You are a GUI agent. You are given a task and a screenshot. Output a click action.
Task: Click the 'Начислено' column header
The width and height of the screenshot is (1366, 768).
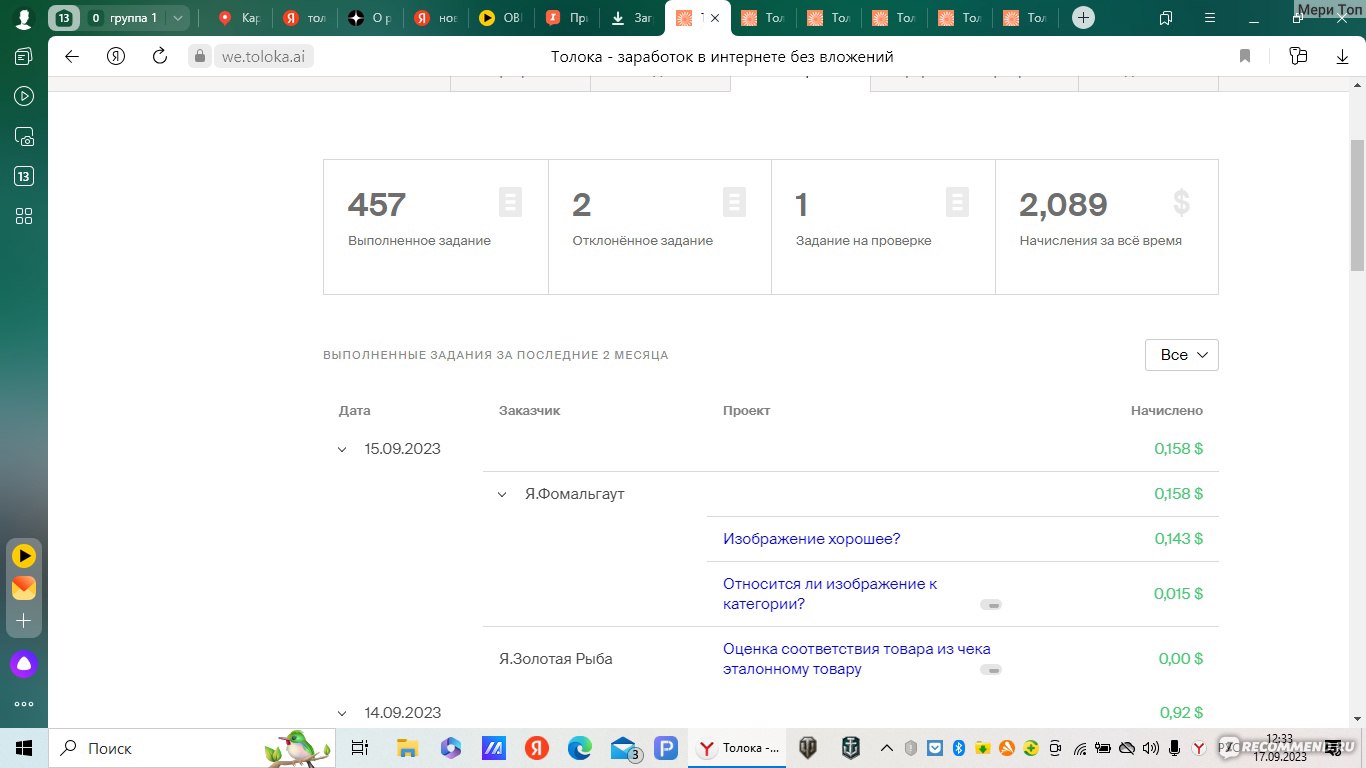1167,411
